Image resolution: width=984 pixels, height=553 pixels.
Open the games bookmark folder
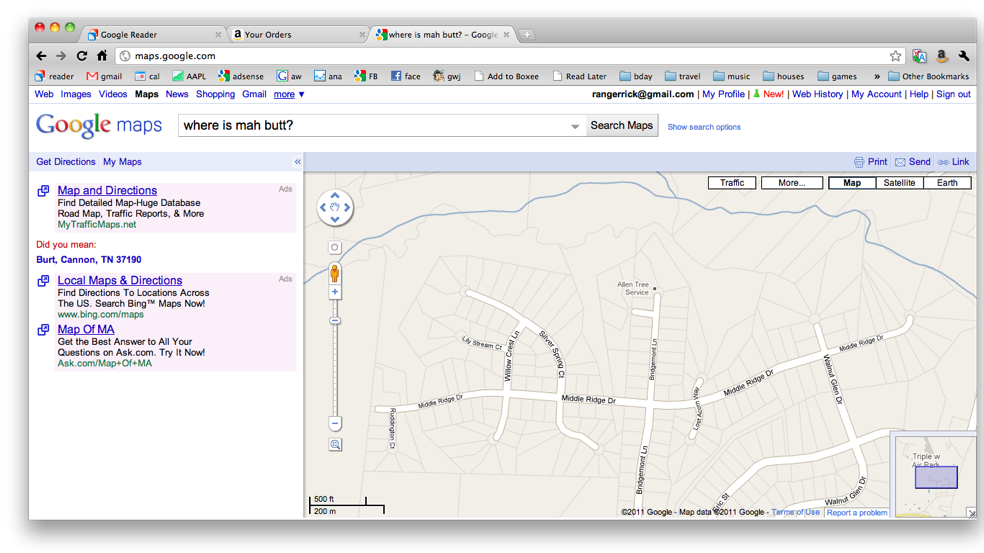click(x=837, y=77)
